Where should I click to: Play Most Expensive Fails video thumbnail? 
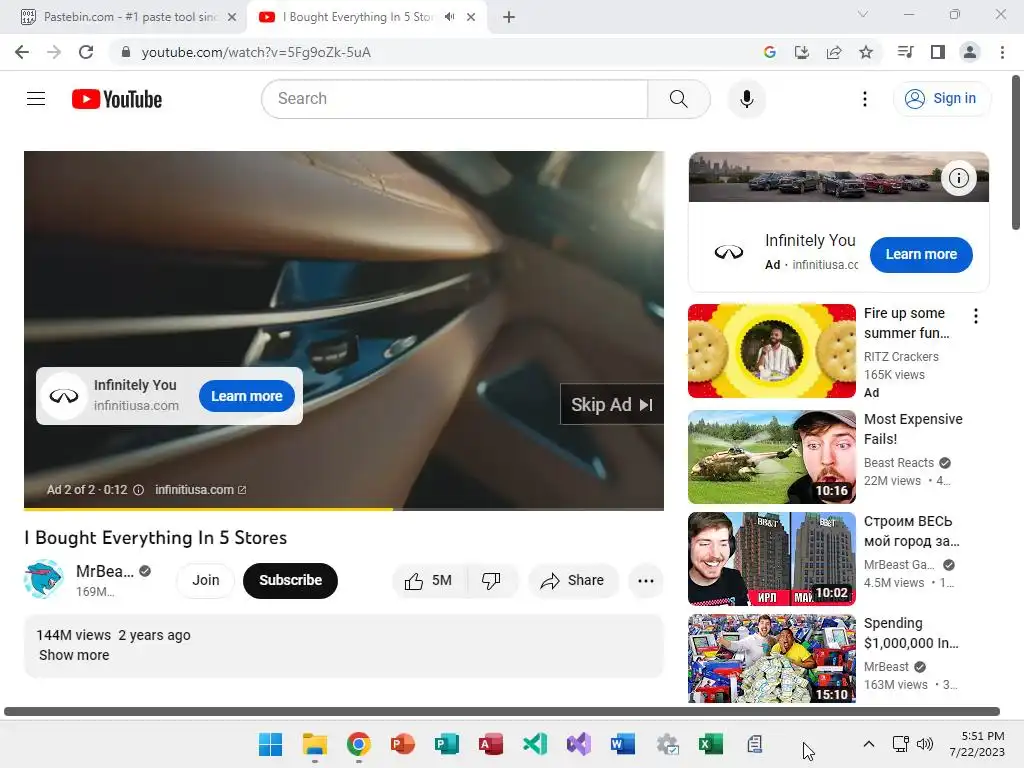pos(771,456)
